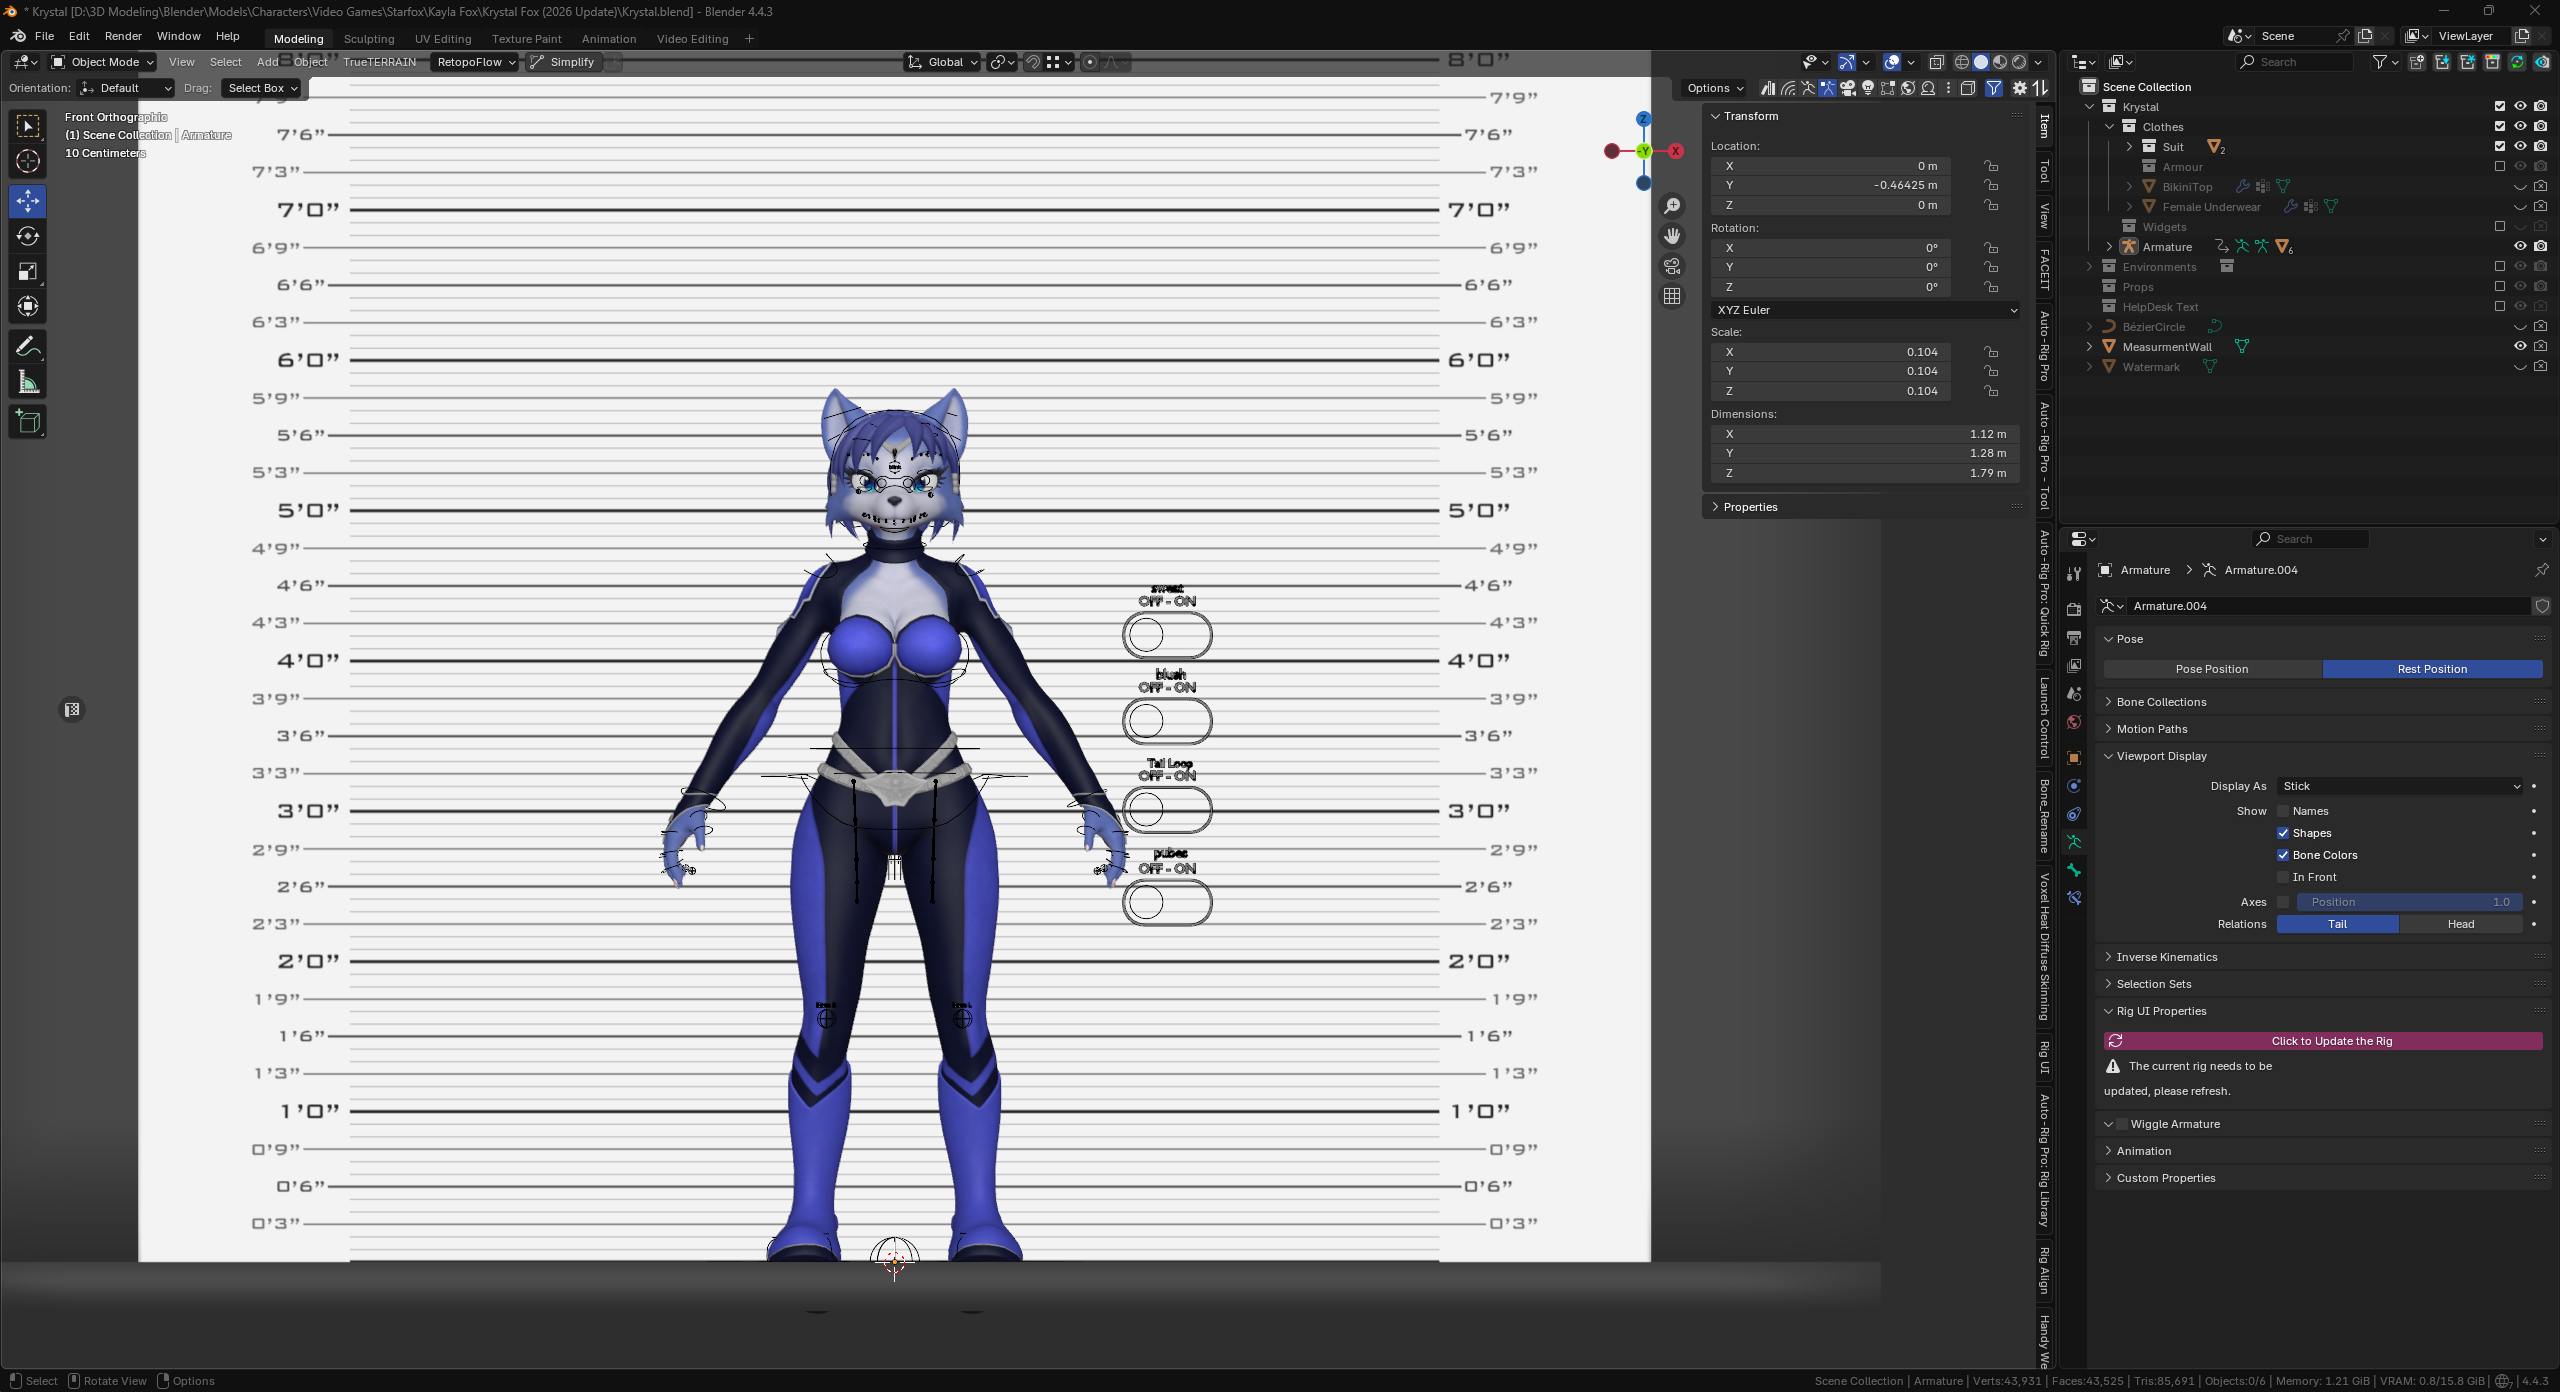
Task: Open the FACEIT sidebar tab
Action: click(2045, 270)
